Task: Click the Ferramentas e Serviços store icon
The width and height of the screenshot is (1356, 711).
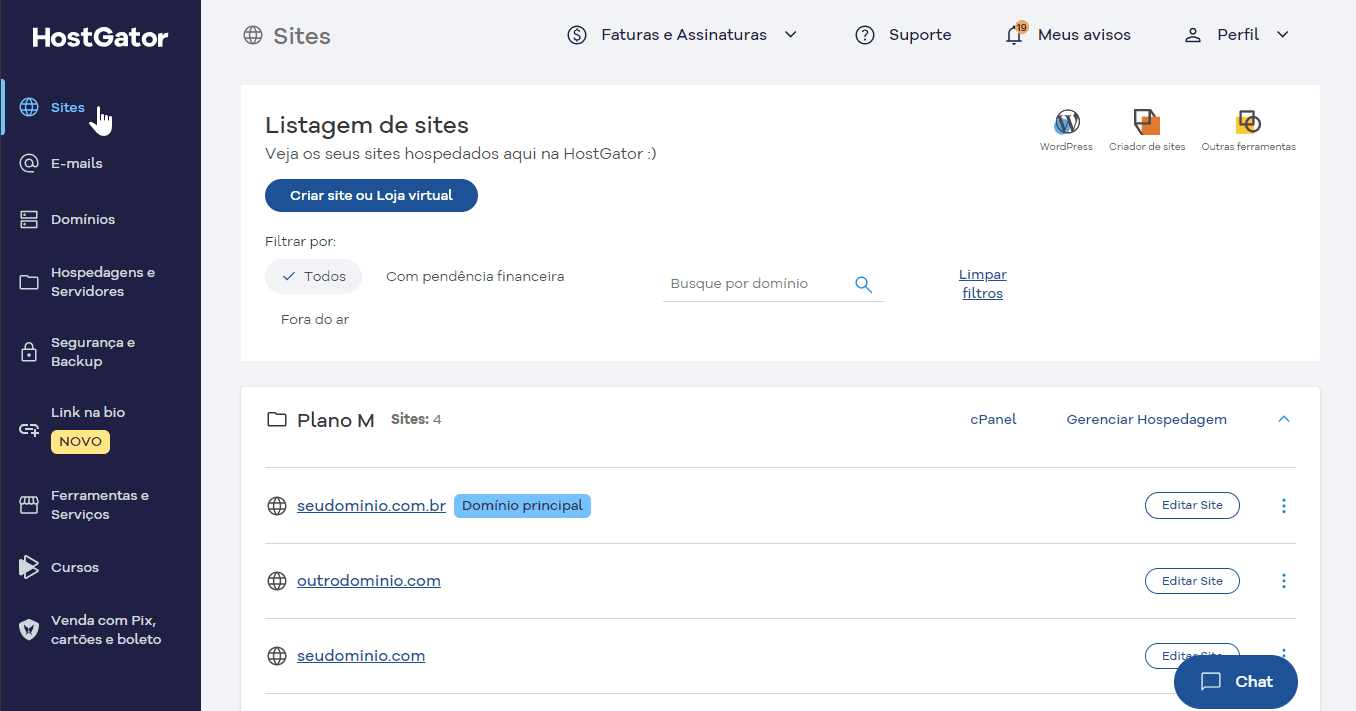Action: (x=29, y=505)
